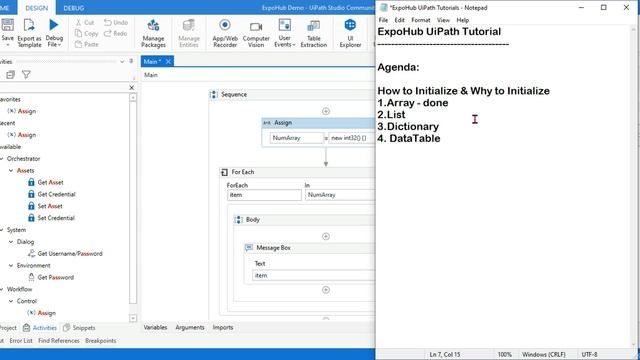Select the Get Asset activity
The width and height of the screenshot is (640, 360).
pos(51,182)
